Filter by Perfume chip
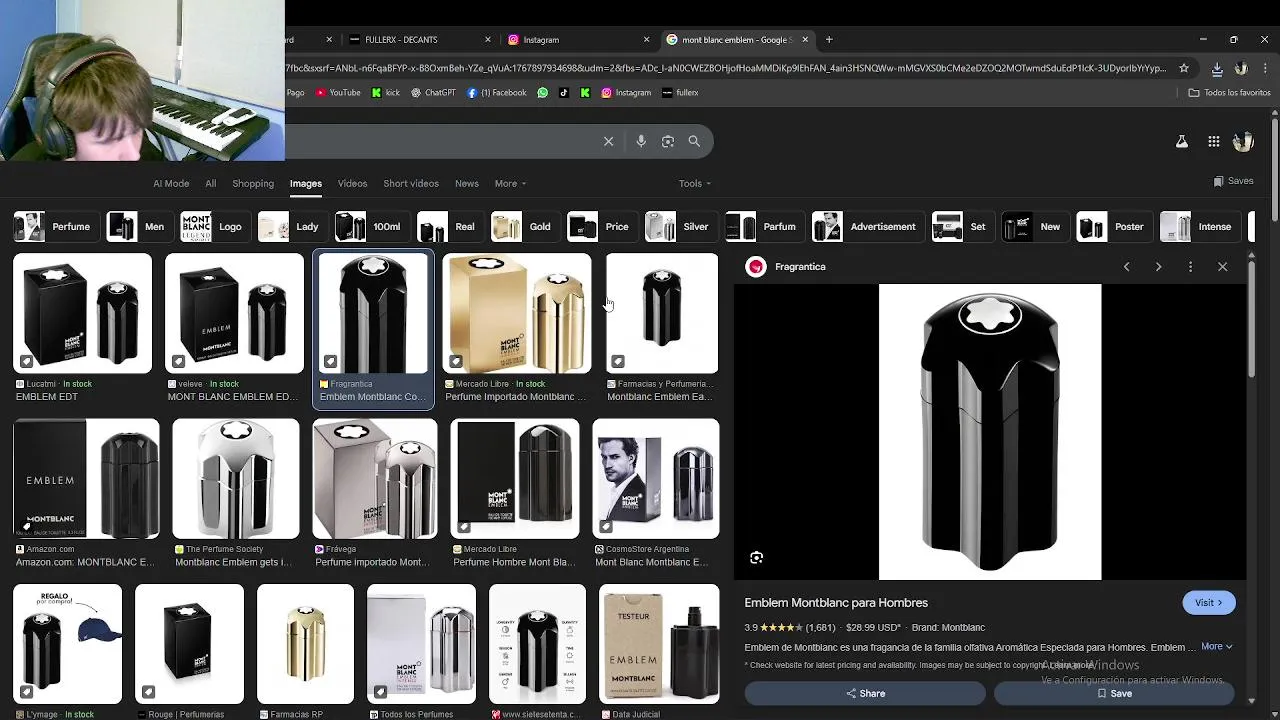1280x720 pixels. (x=56, y=227)
